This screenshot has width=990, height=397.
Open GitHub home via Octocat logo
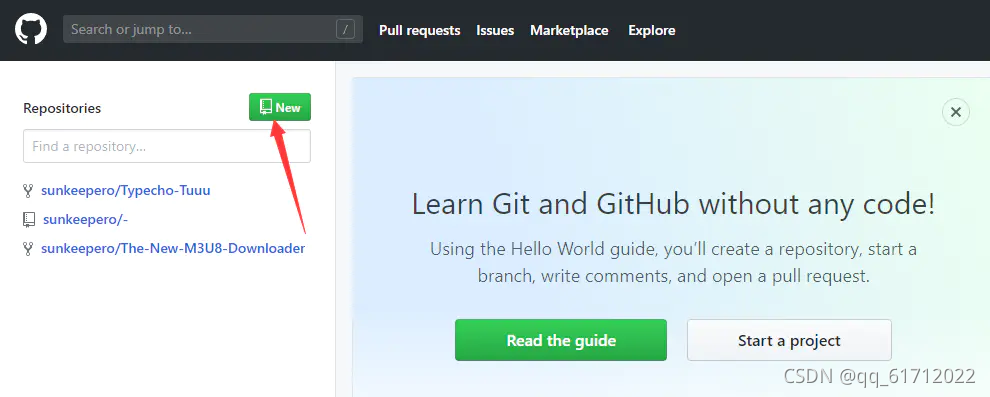pyautogui.click(x=31, y=30)
